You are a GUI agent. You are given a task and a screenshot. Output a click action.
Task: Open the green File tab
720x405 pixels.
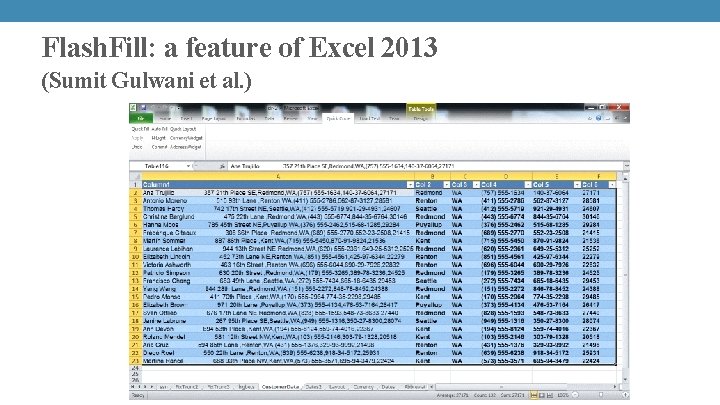(x=141, y=118)
